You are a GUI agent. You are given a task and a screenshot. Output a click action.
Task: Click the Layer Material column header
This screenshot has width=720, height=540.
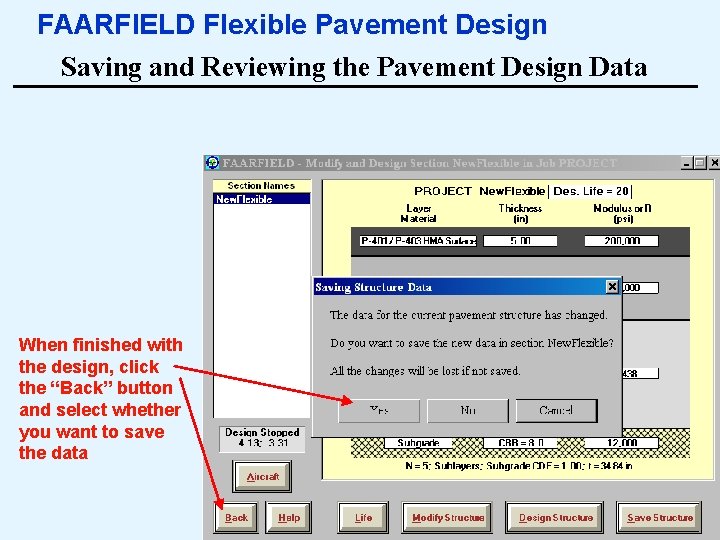pos(418,213)
